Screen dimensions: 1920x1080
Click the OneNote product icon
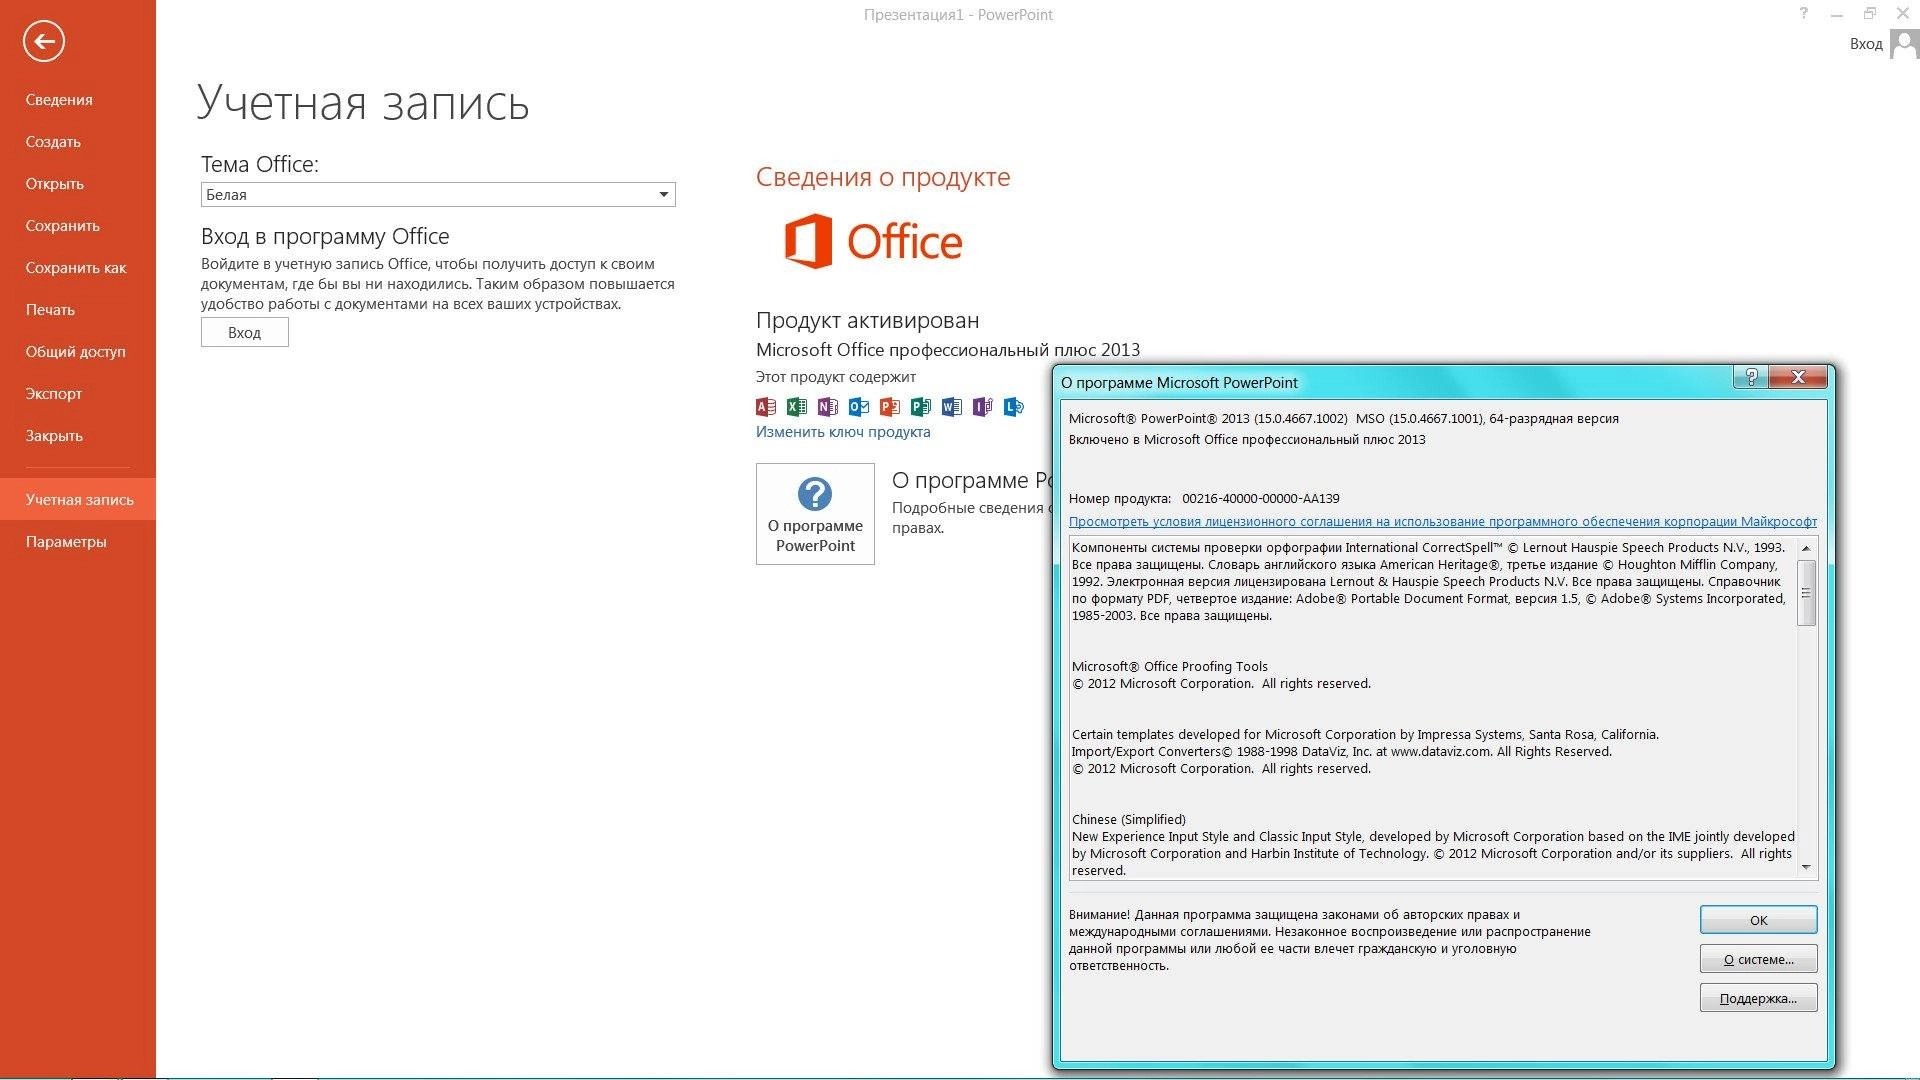click(x=828, y=406)
